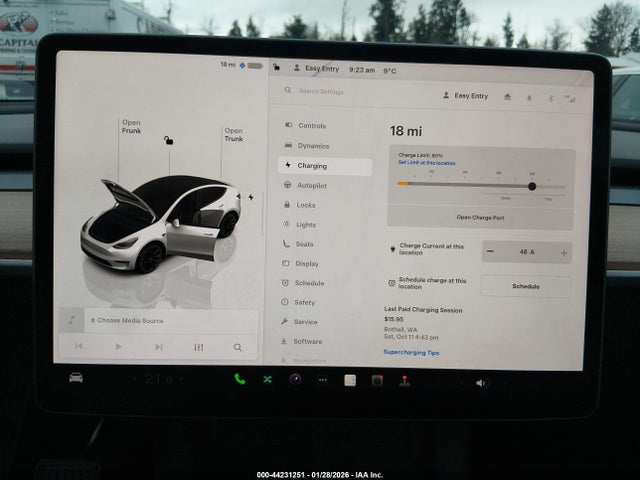This screenshot has height=480, width=640.
Task: Go to the Software settings menu item
Action: click(x=307, y=341)
